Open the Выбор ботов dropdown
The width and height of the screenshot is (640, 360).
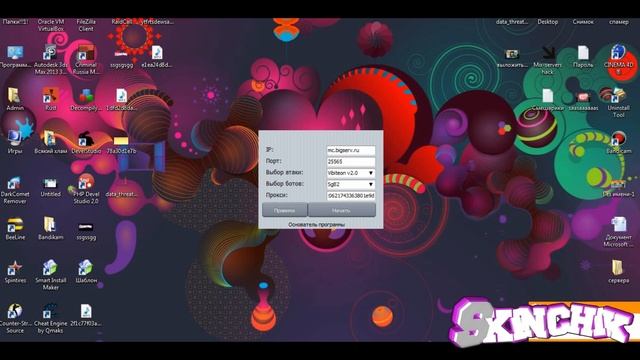(x=351, y=184)
